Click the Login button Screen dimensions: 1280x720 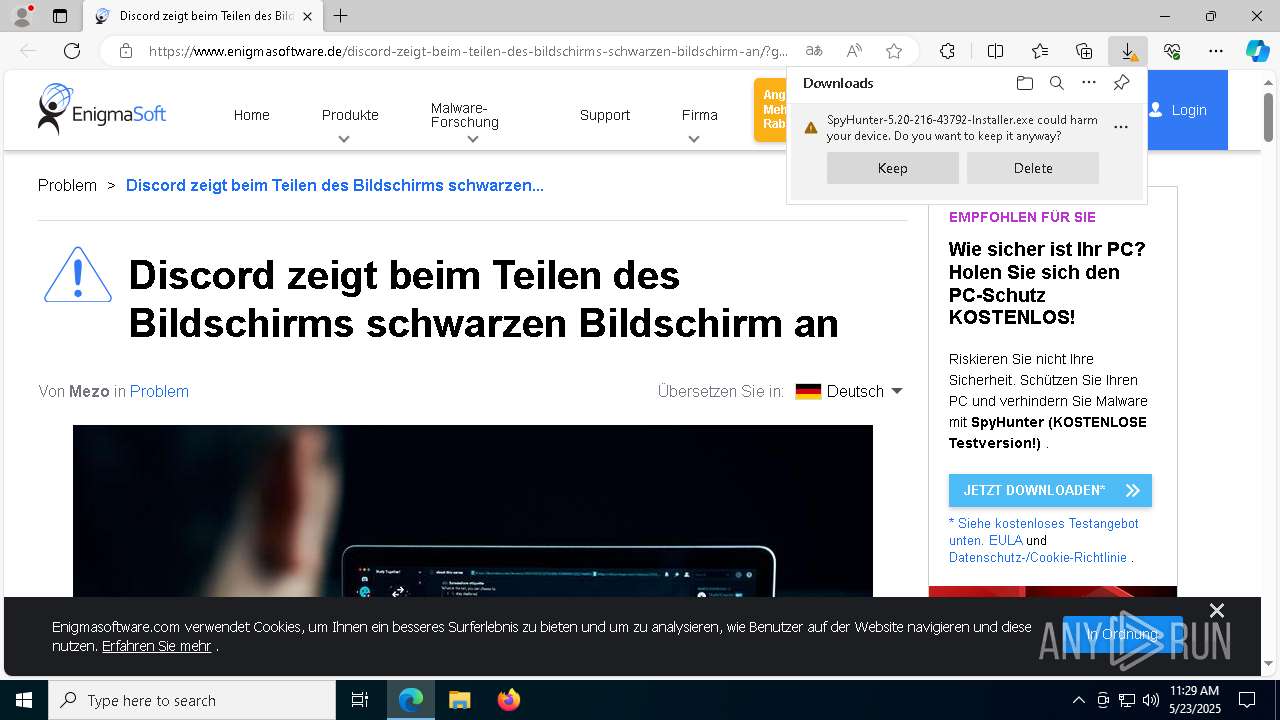(1188, 110)
